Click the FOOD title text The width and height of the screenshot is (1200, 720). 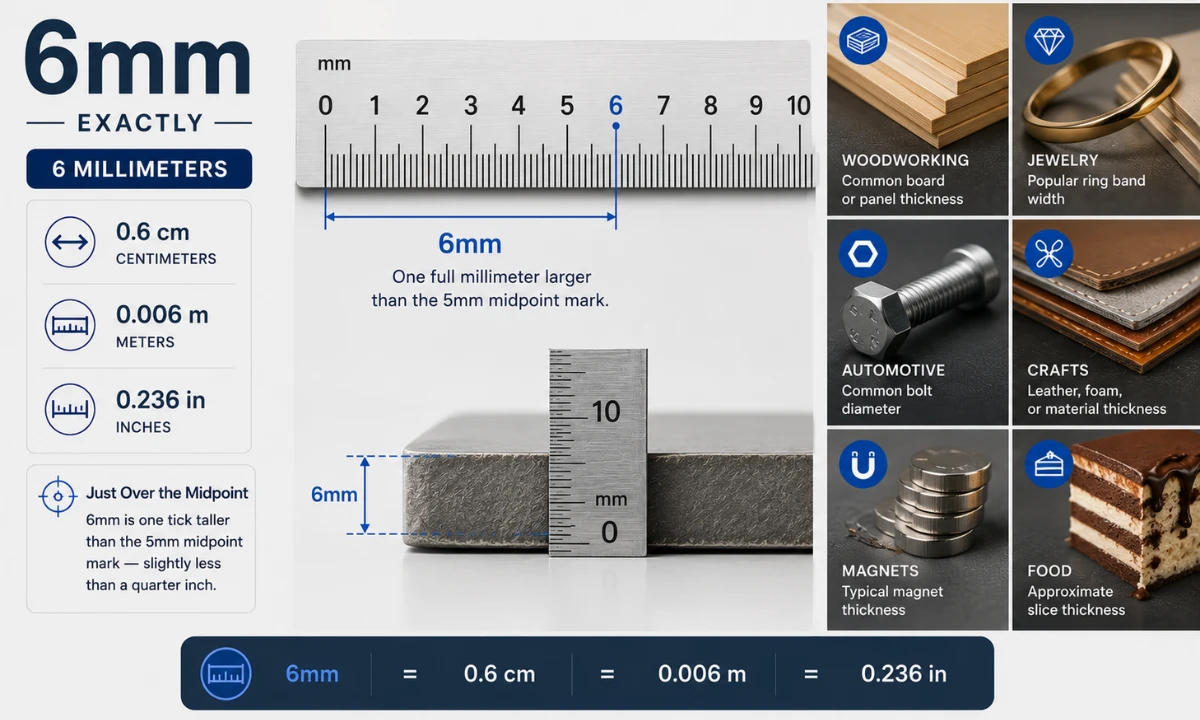click(1049, 571)
